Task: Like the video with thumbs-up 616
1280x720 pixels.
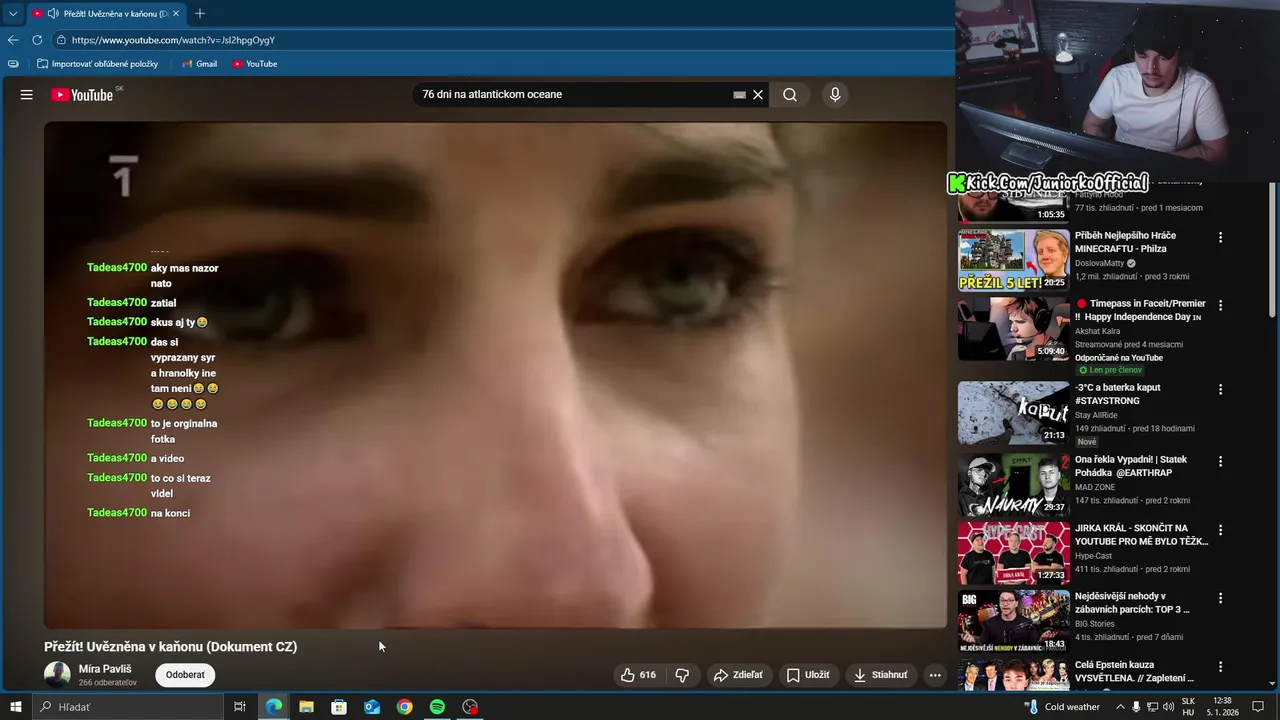Action: click(x=638, y=675)
